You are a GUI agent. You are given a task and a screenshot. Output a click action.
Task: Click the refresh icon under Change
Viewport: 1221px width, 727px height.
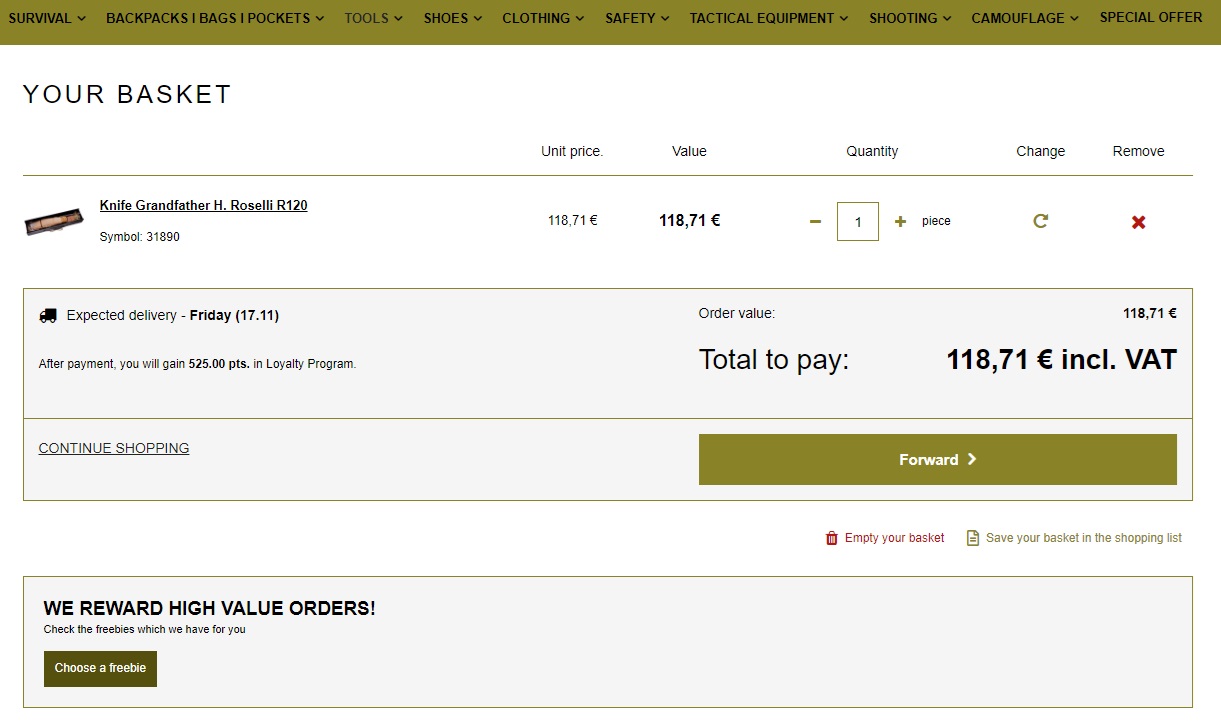click(x=1040, y=221)
